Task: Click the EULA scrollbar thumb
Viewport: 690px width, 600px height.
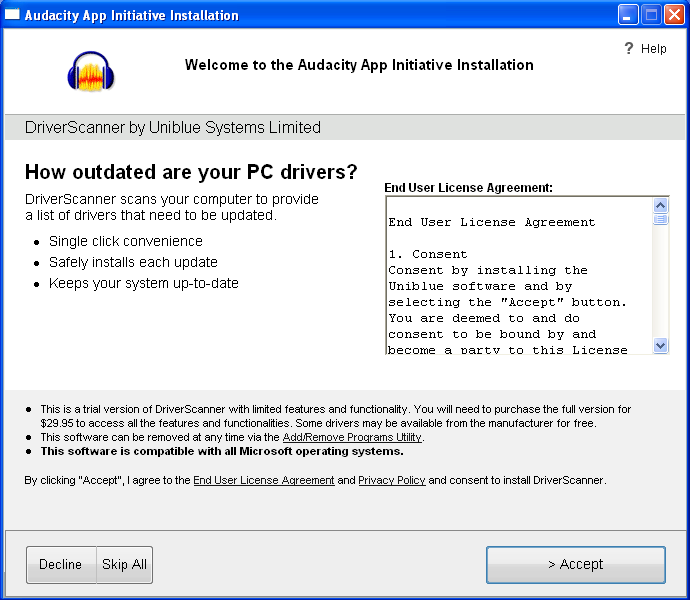Action: pyautogui.click(x=660, y=219)
